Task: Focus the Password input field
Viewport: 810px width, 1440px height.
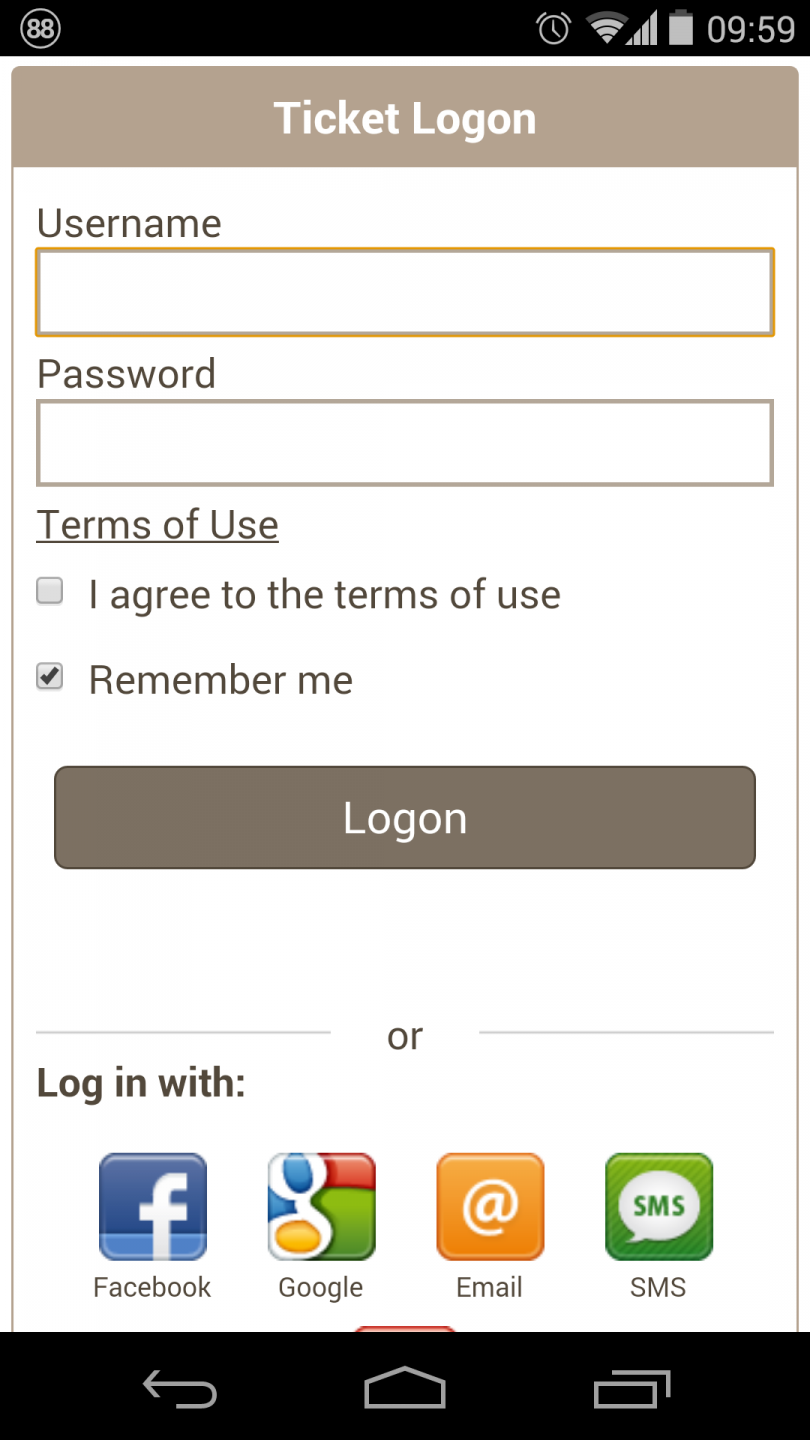Action: click(x=405, y=443)
